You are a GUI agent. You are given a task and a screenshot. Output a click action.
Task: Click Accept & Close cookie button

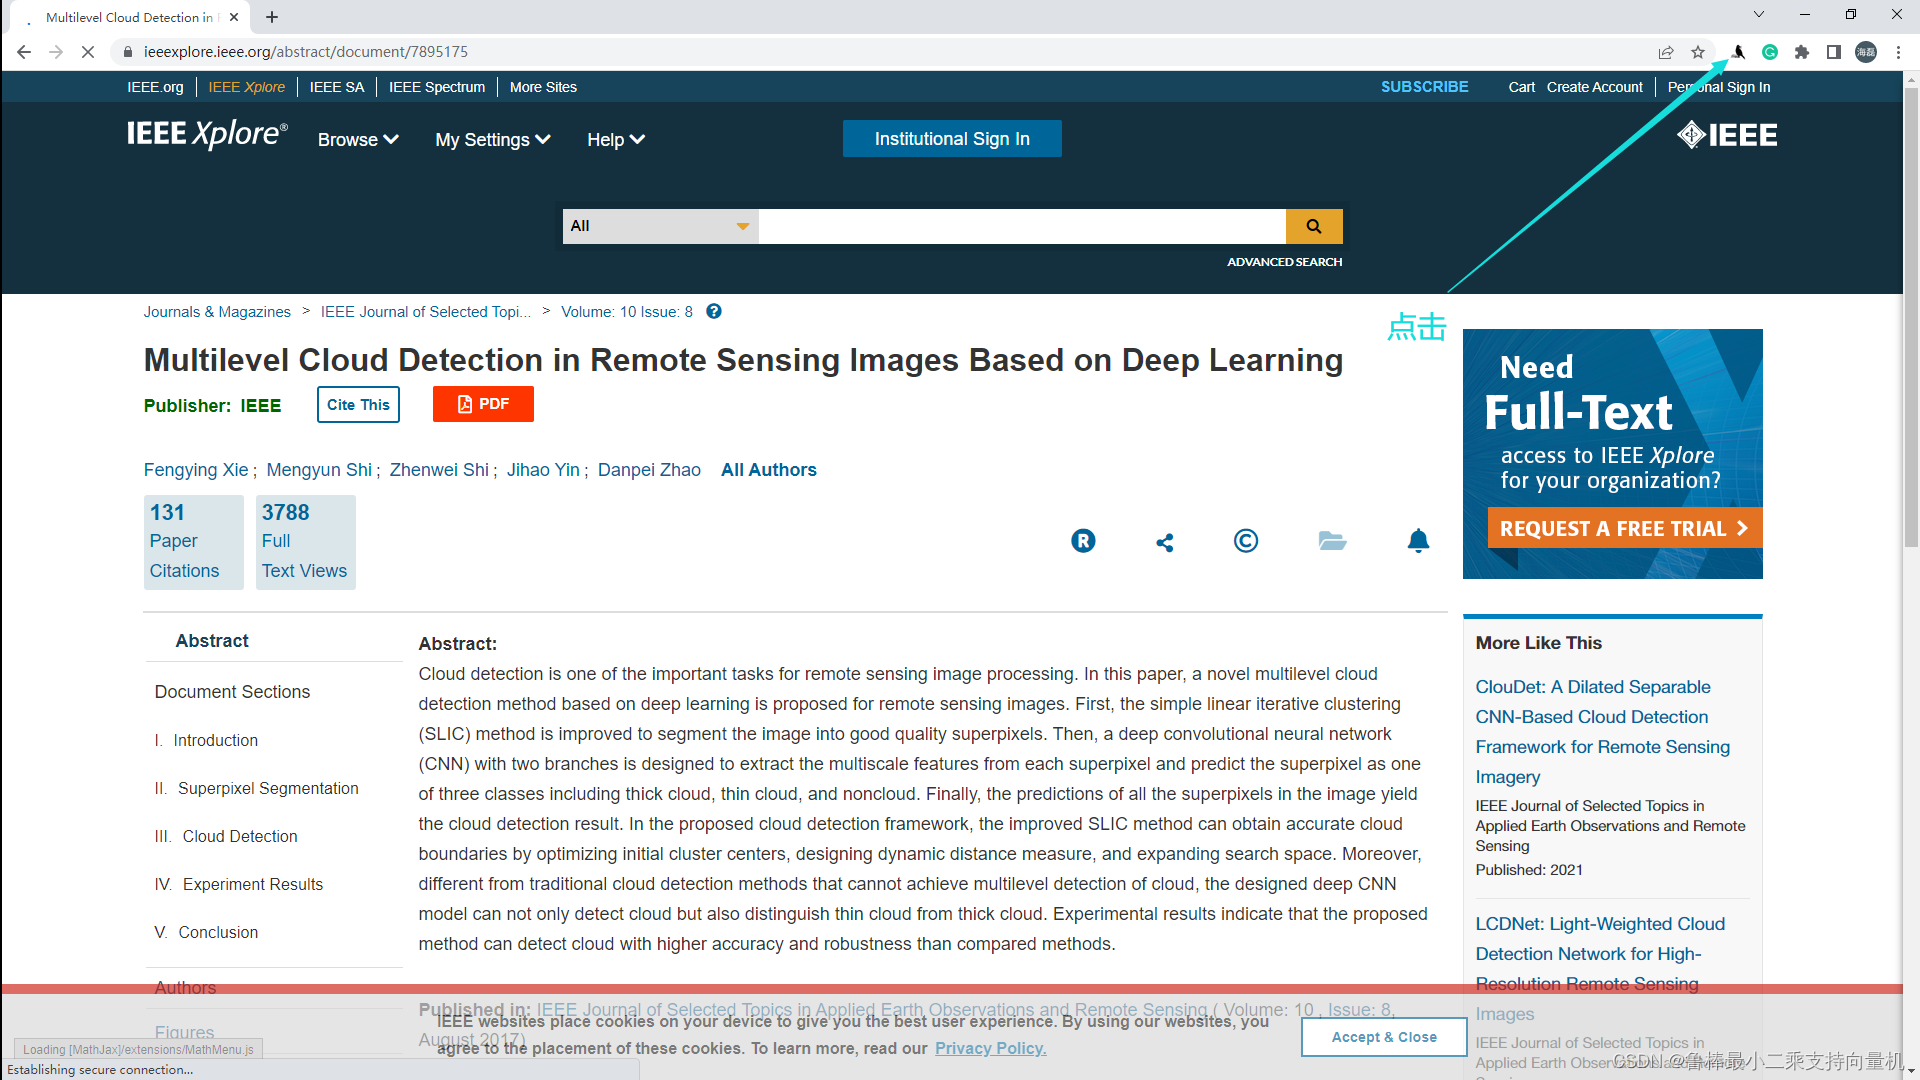pos(1384,1037)
